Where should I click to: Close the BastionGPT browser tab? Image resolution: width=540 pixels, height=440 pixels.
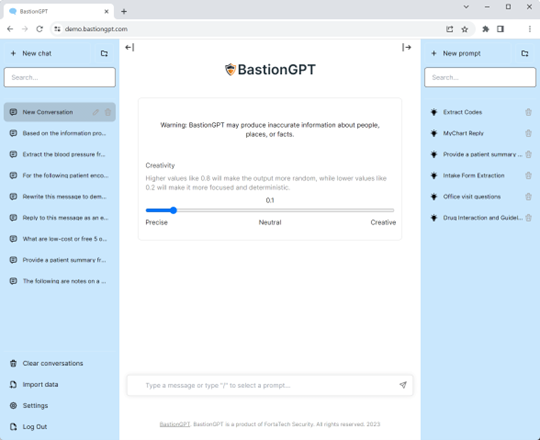tap(106, 11)
